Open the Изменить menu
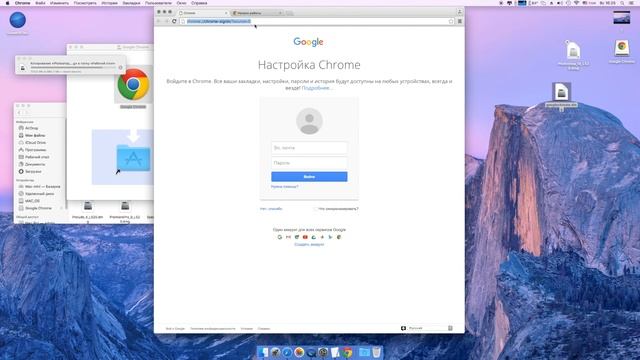This screenshot has width=640, height=360. [59, 3]
